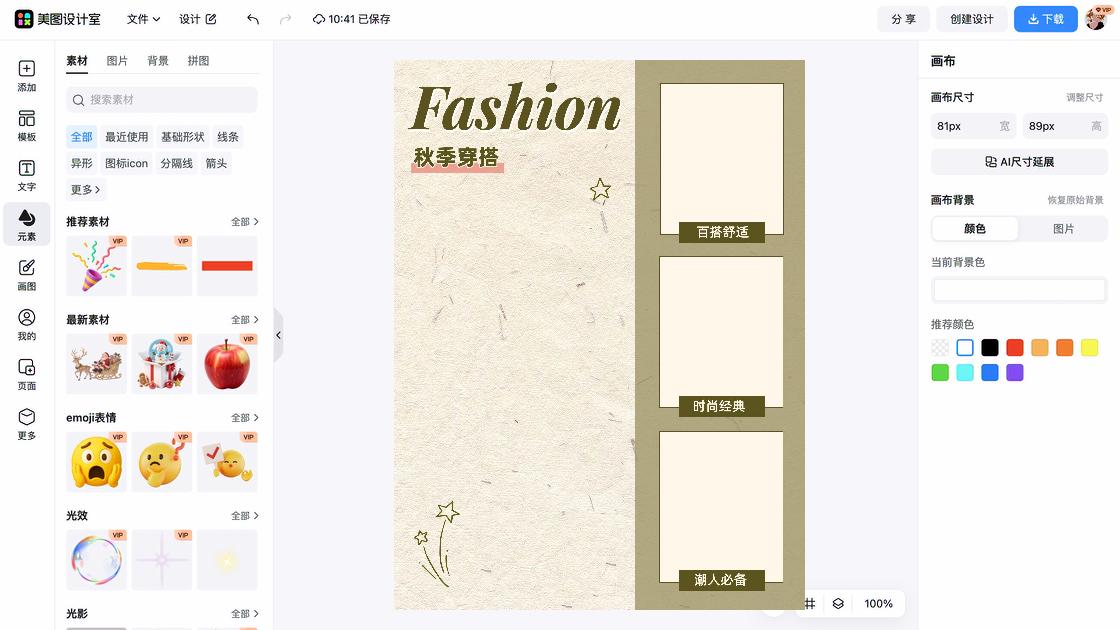The height and width of the screenshot is (630, 1120).
Task: Select the red rectangle material
Action: tap(227, 266)
